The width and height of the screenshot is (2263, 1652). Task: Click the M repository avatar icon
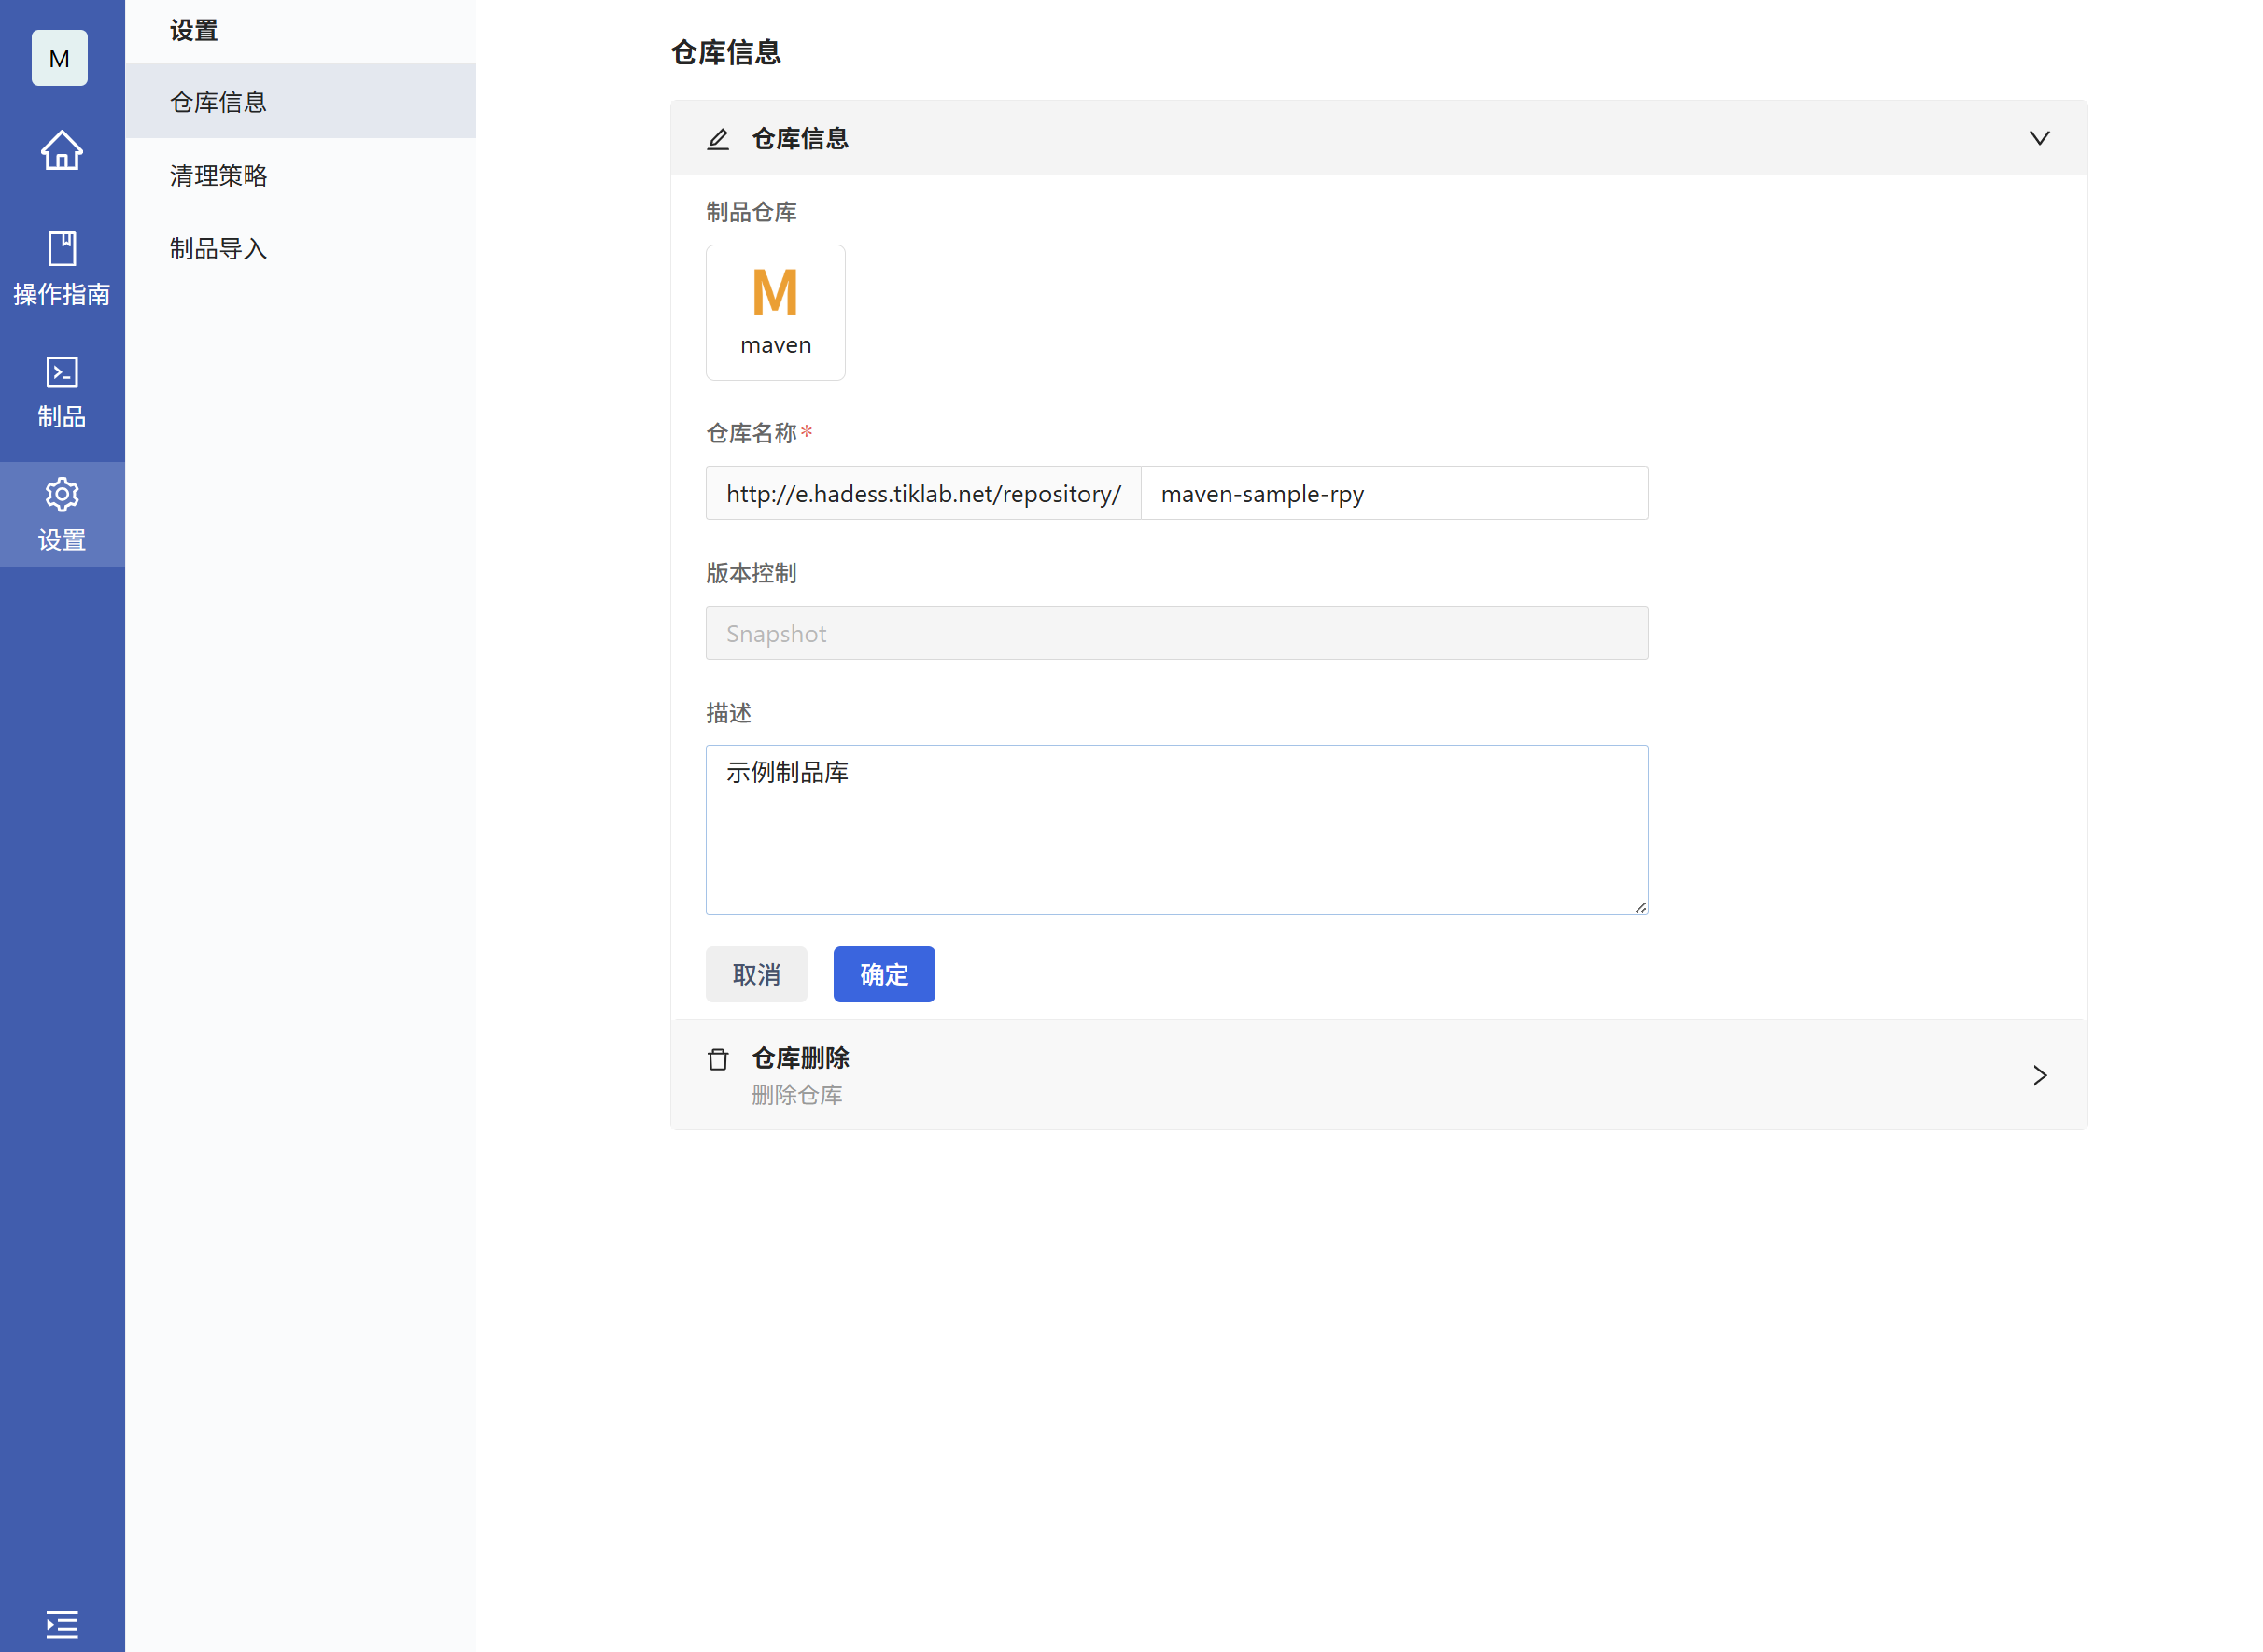pyautogui.click(x=59, y=58)
